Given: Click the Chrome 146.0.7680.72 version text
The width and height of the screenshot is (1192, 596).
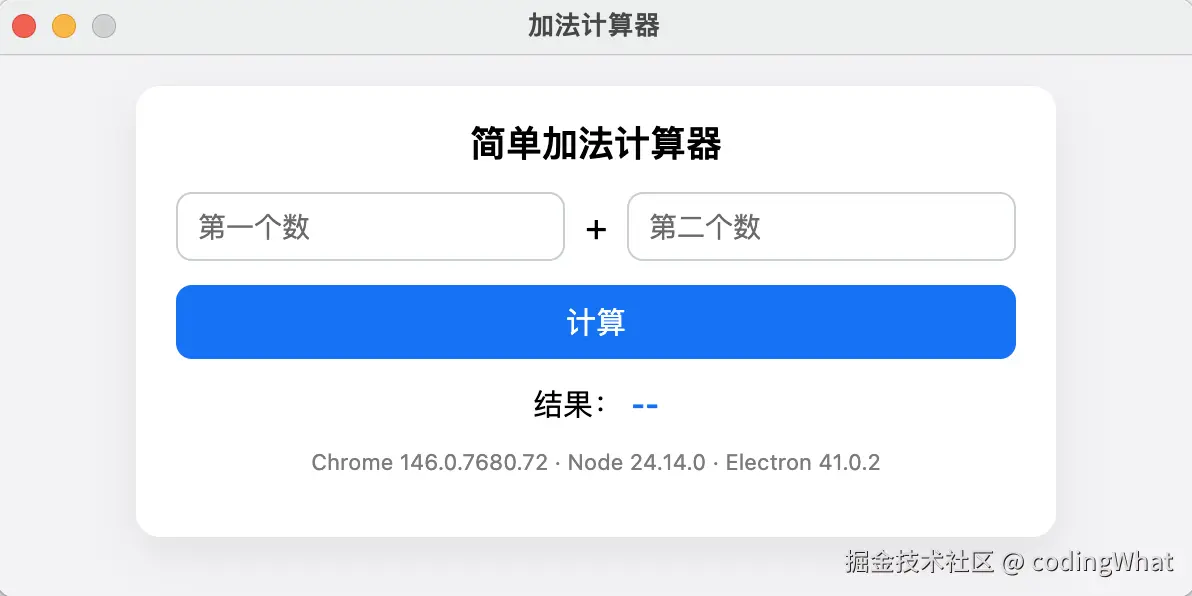Looking at the screenshot, I should coord(429,462).
